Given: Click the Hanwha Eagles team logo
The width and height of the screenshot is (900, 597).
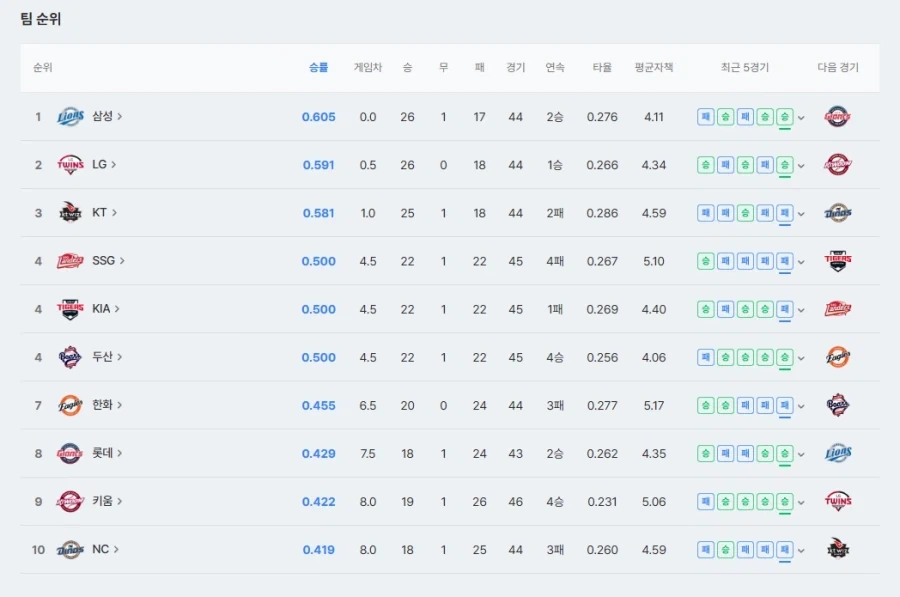Looking at the screenshot, I should click(70, 405).
